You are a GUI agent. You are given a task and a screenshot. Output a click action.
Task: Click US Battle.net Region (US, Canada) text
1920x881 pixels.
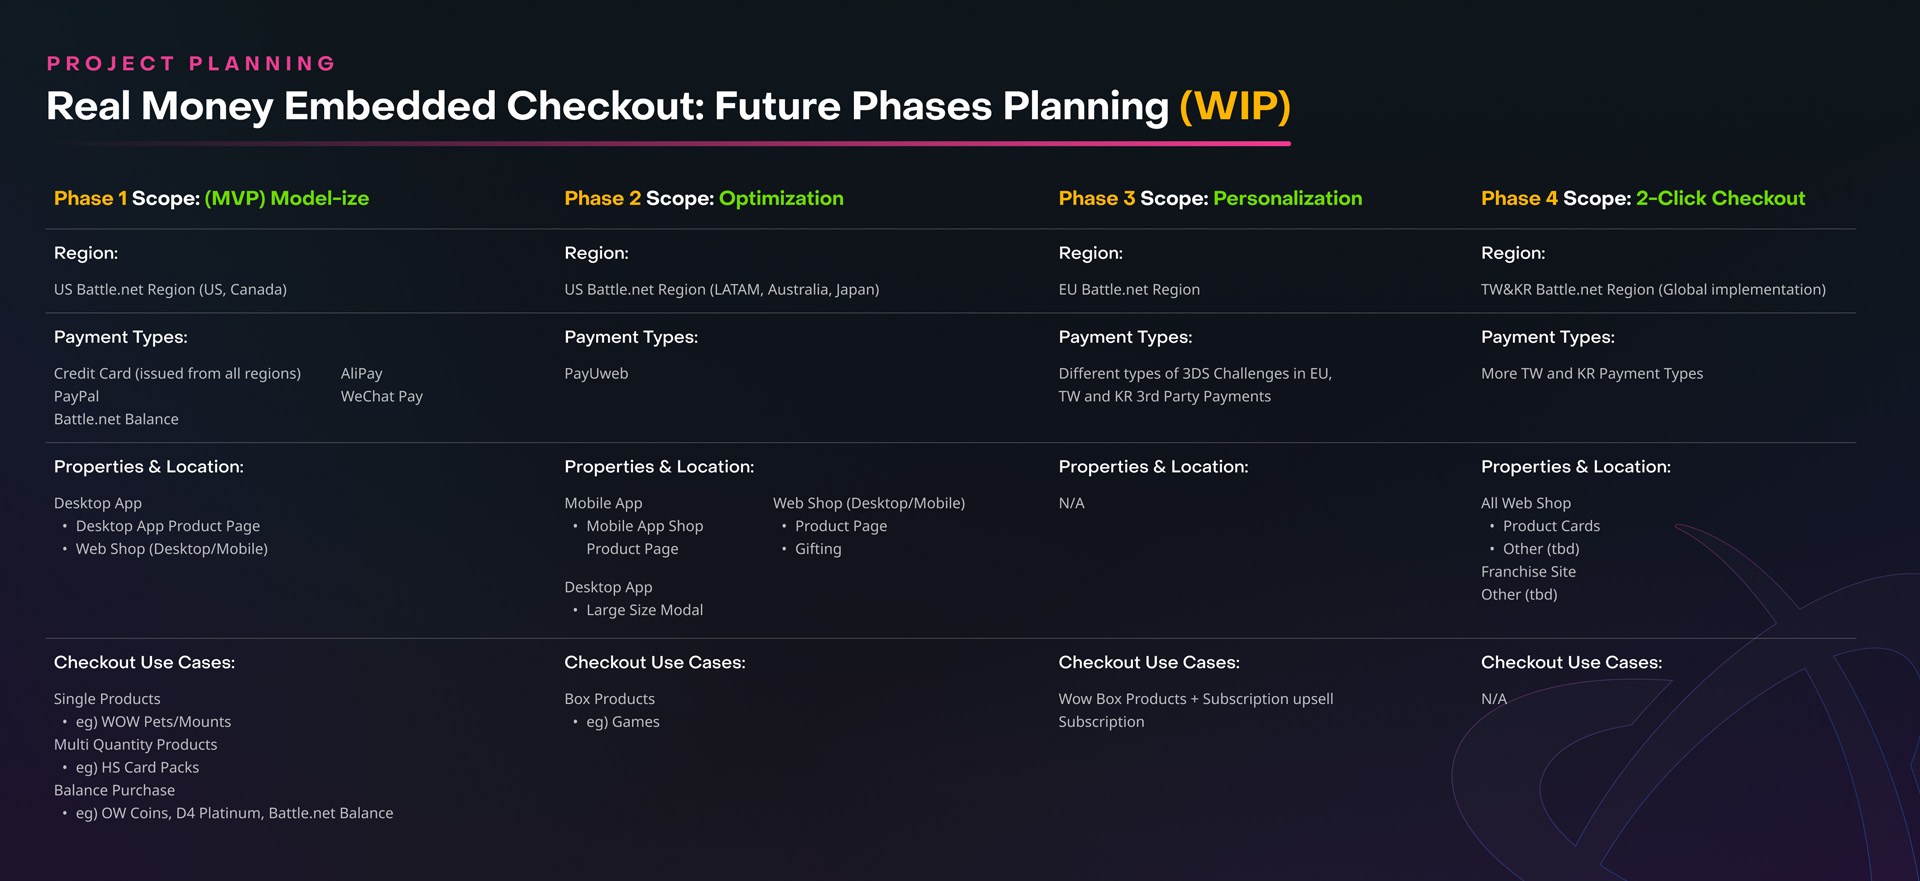[170, 290]
